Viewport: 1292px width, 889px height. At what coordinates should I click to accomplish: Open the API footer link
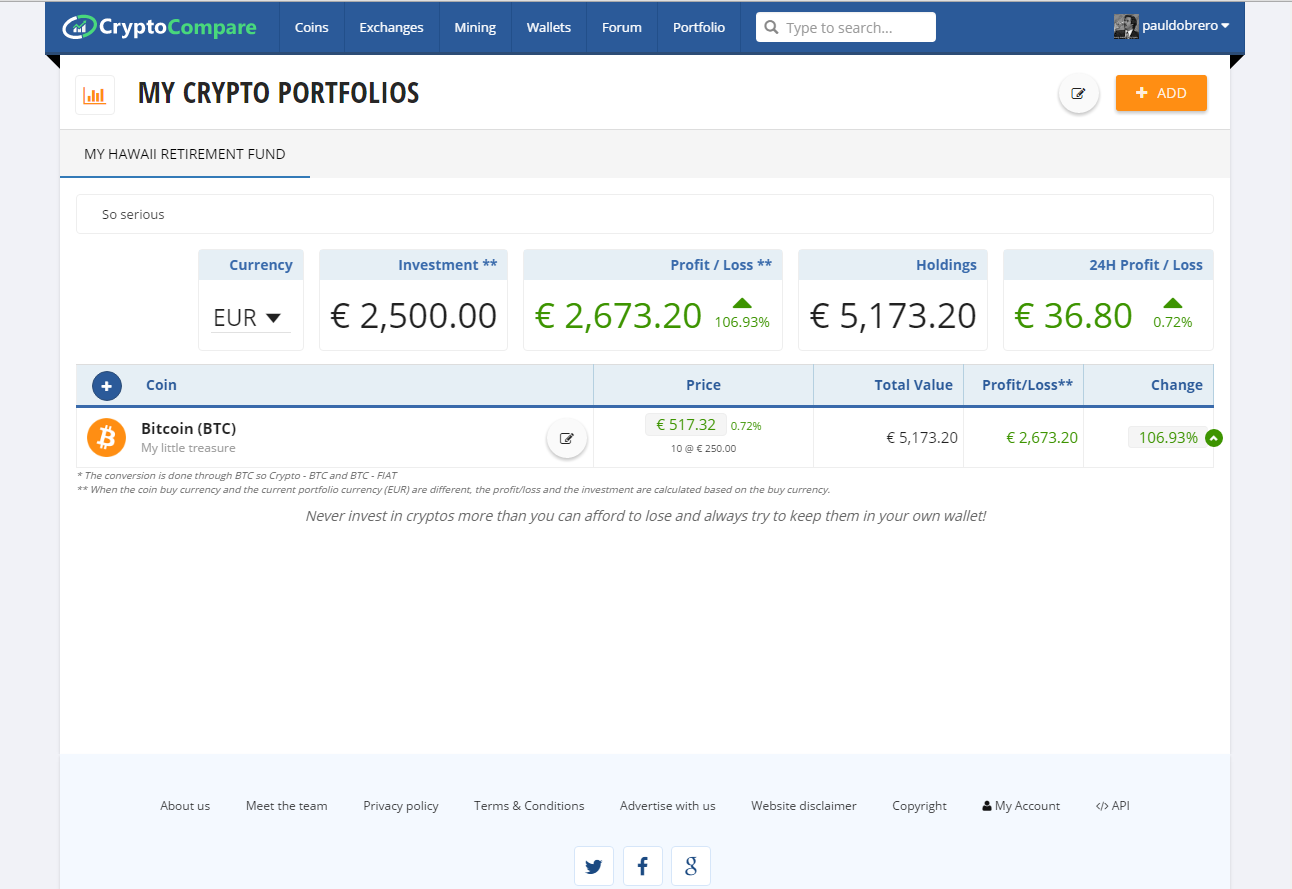[x=1113, y=806]
